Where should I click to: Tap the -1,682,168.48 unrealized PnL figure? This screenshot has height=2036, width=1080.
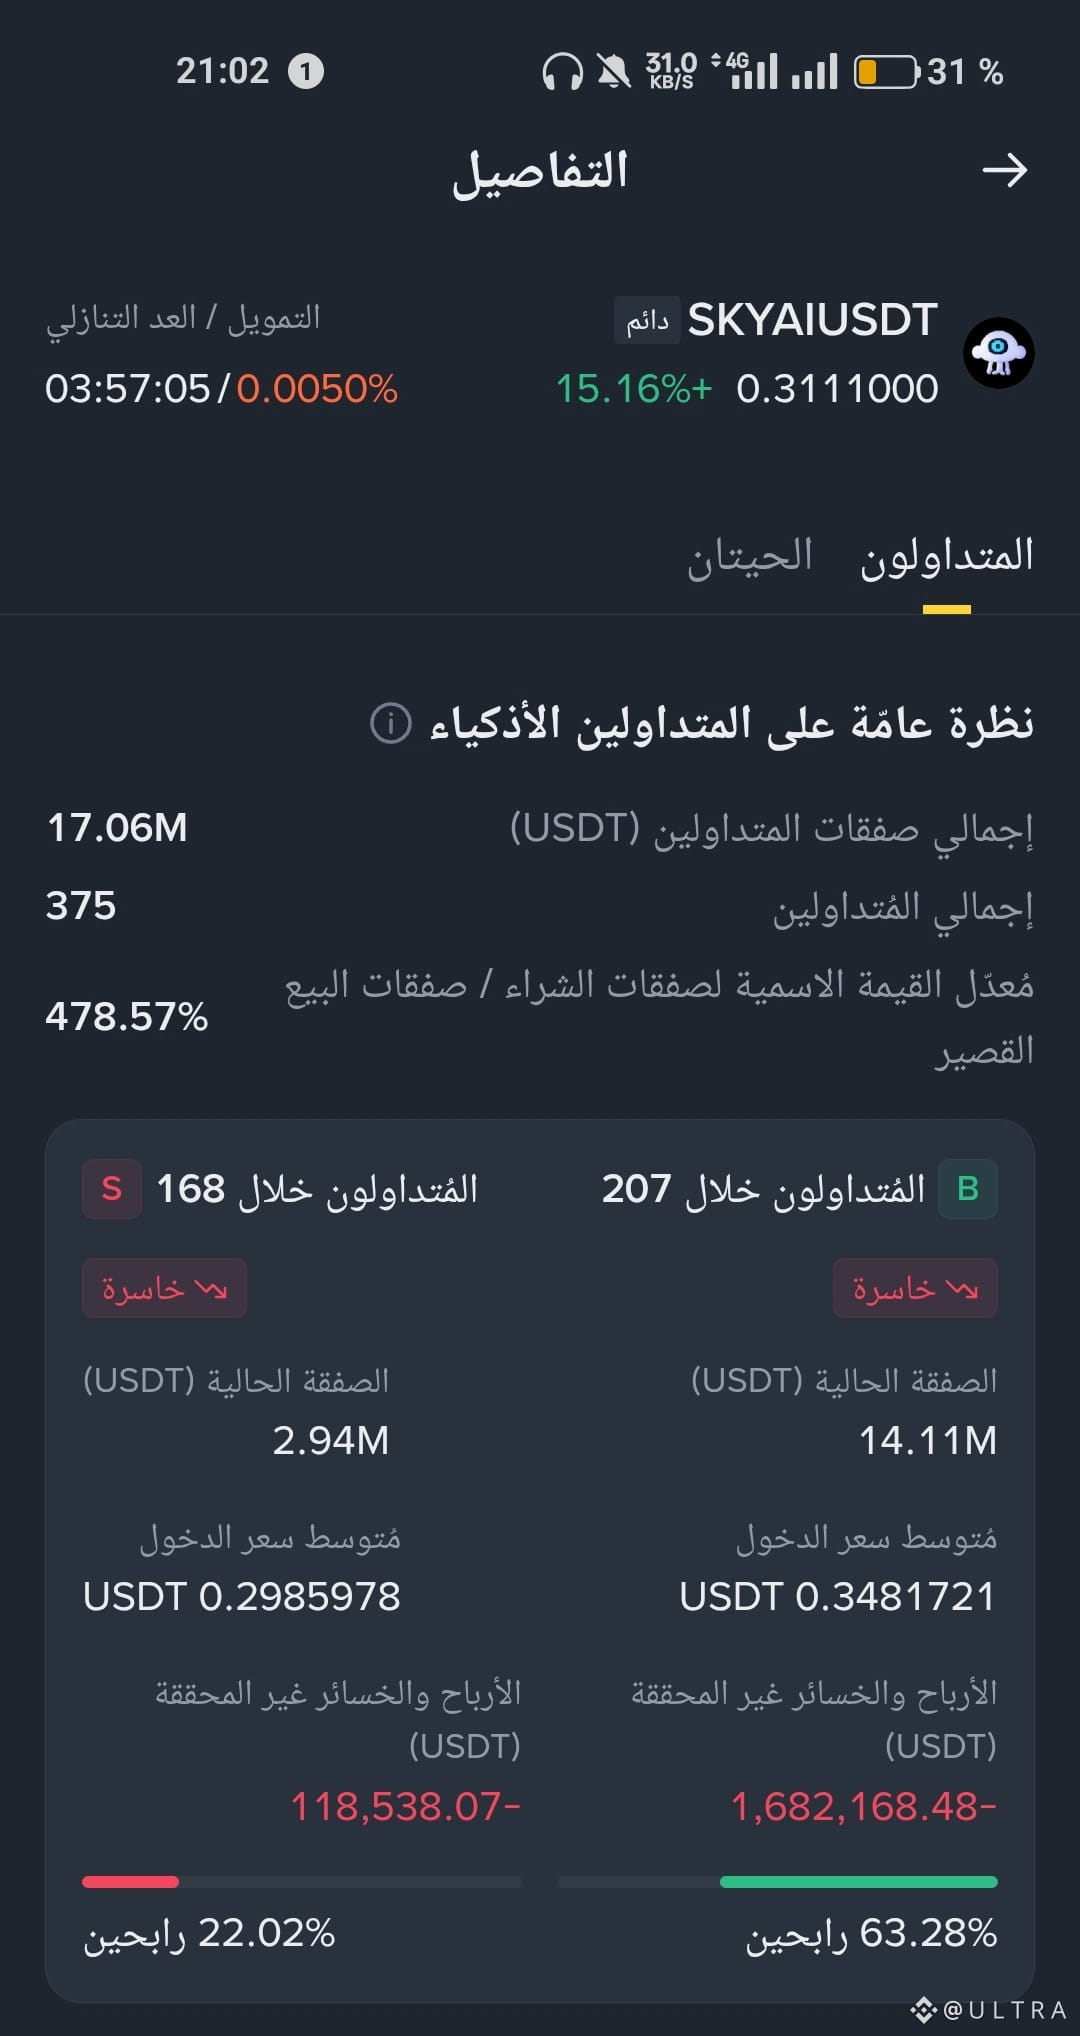(864, 1806)
